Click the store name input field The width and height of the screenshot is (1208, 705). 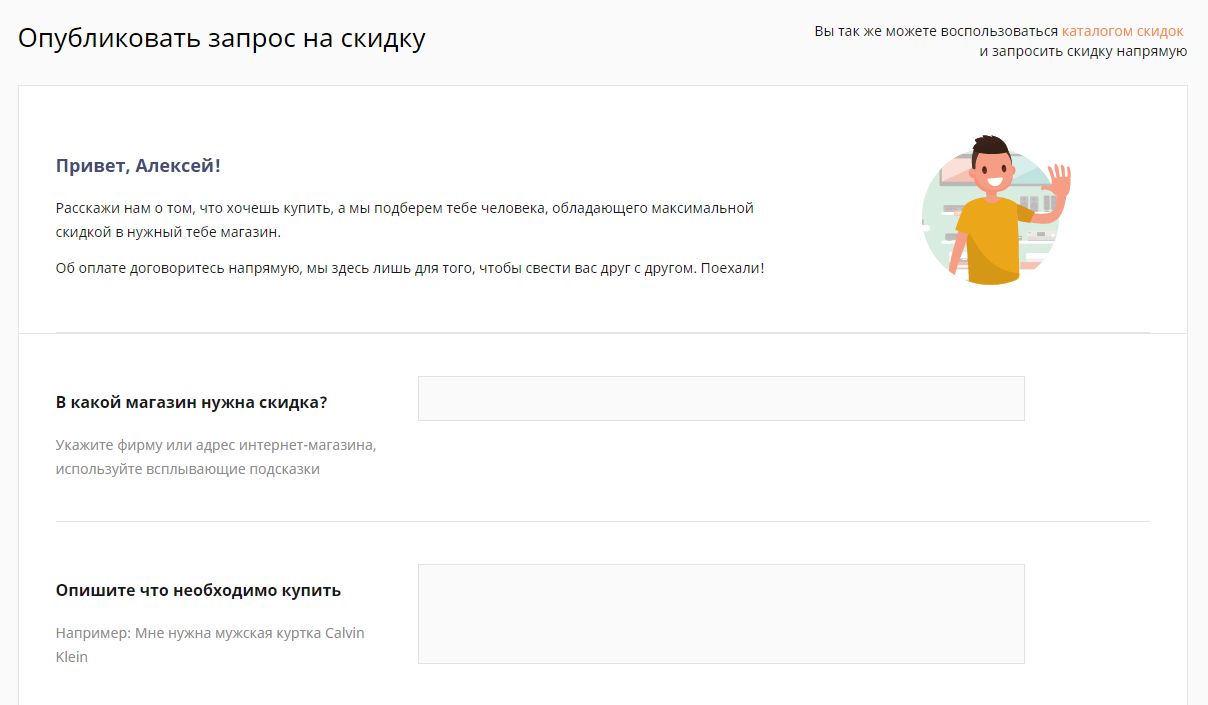pyautogui.click(x=721, y=398)
